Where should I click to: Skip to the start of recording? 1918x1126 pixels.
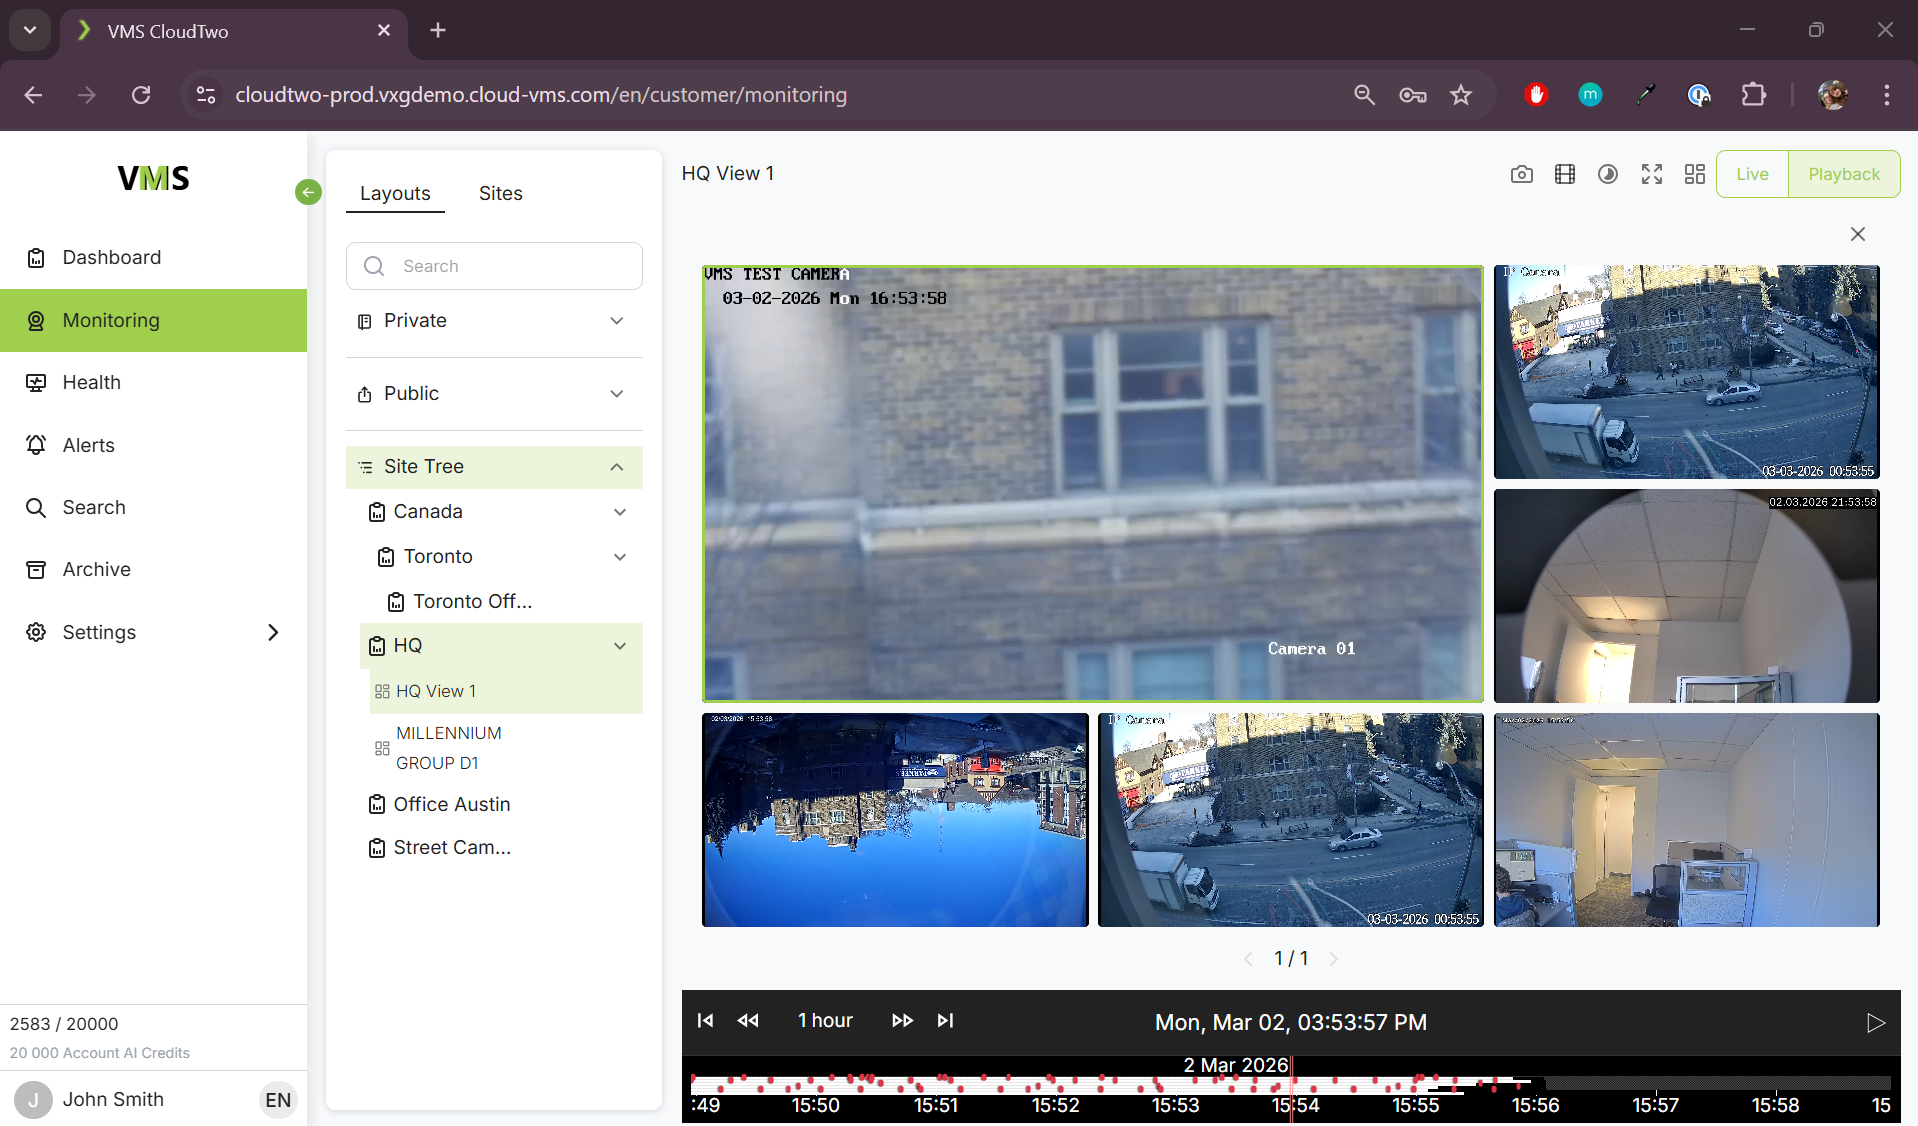(705, 1020)
